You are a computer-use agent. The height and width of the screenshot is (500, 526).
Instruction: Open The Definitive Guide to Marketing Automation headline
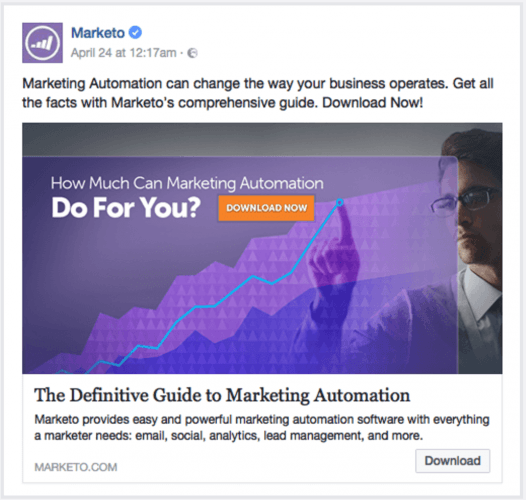(222, 395)
